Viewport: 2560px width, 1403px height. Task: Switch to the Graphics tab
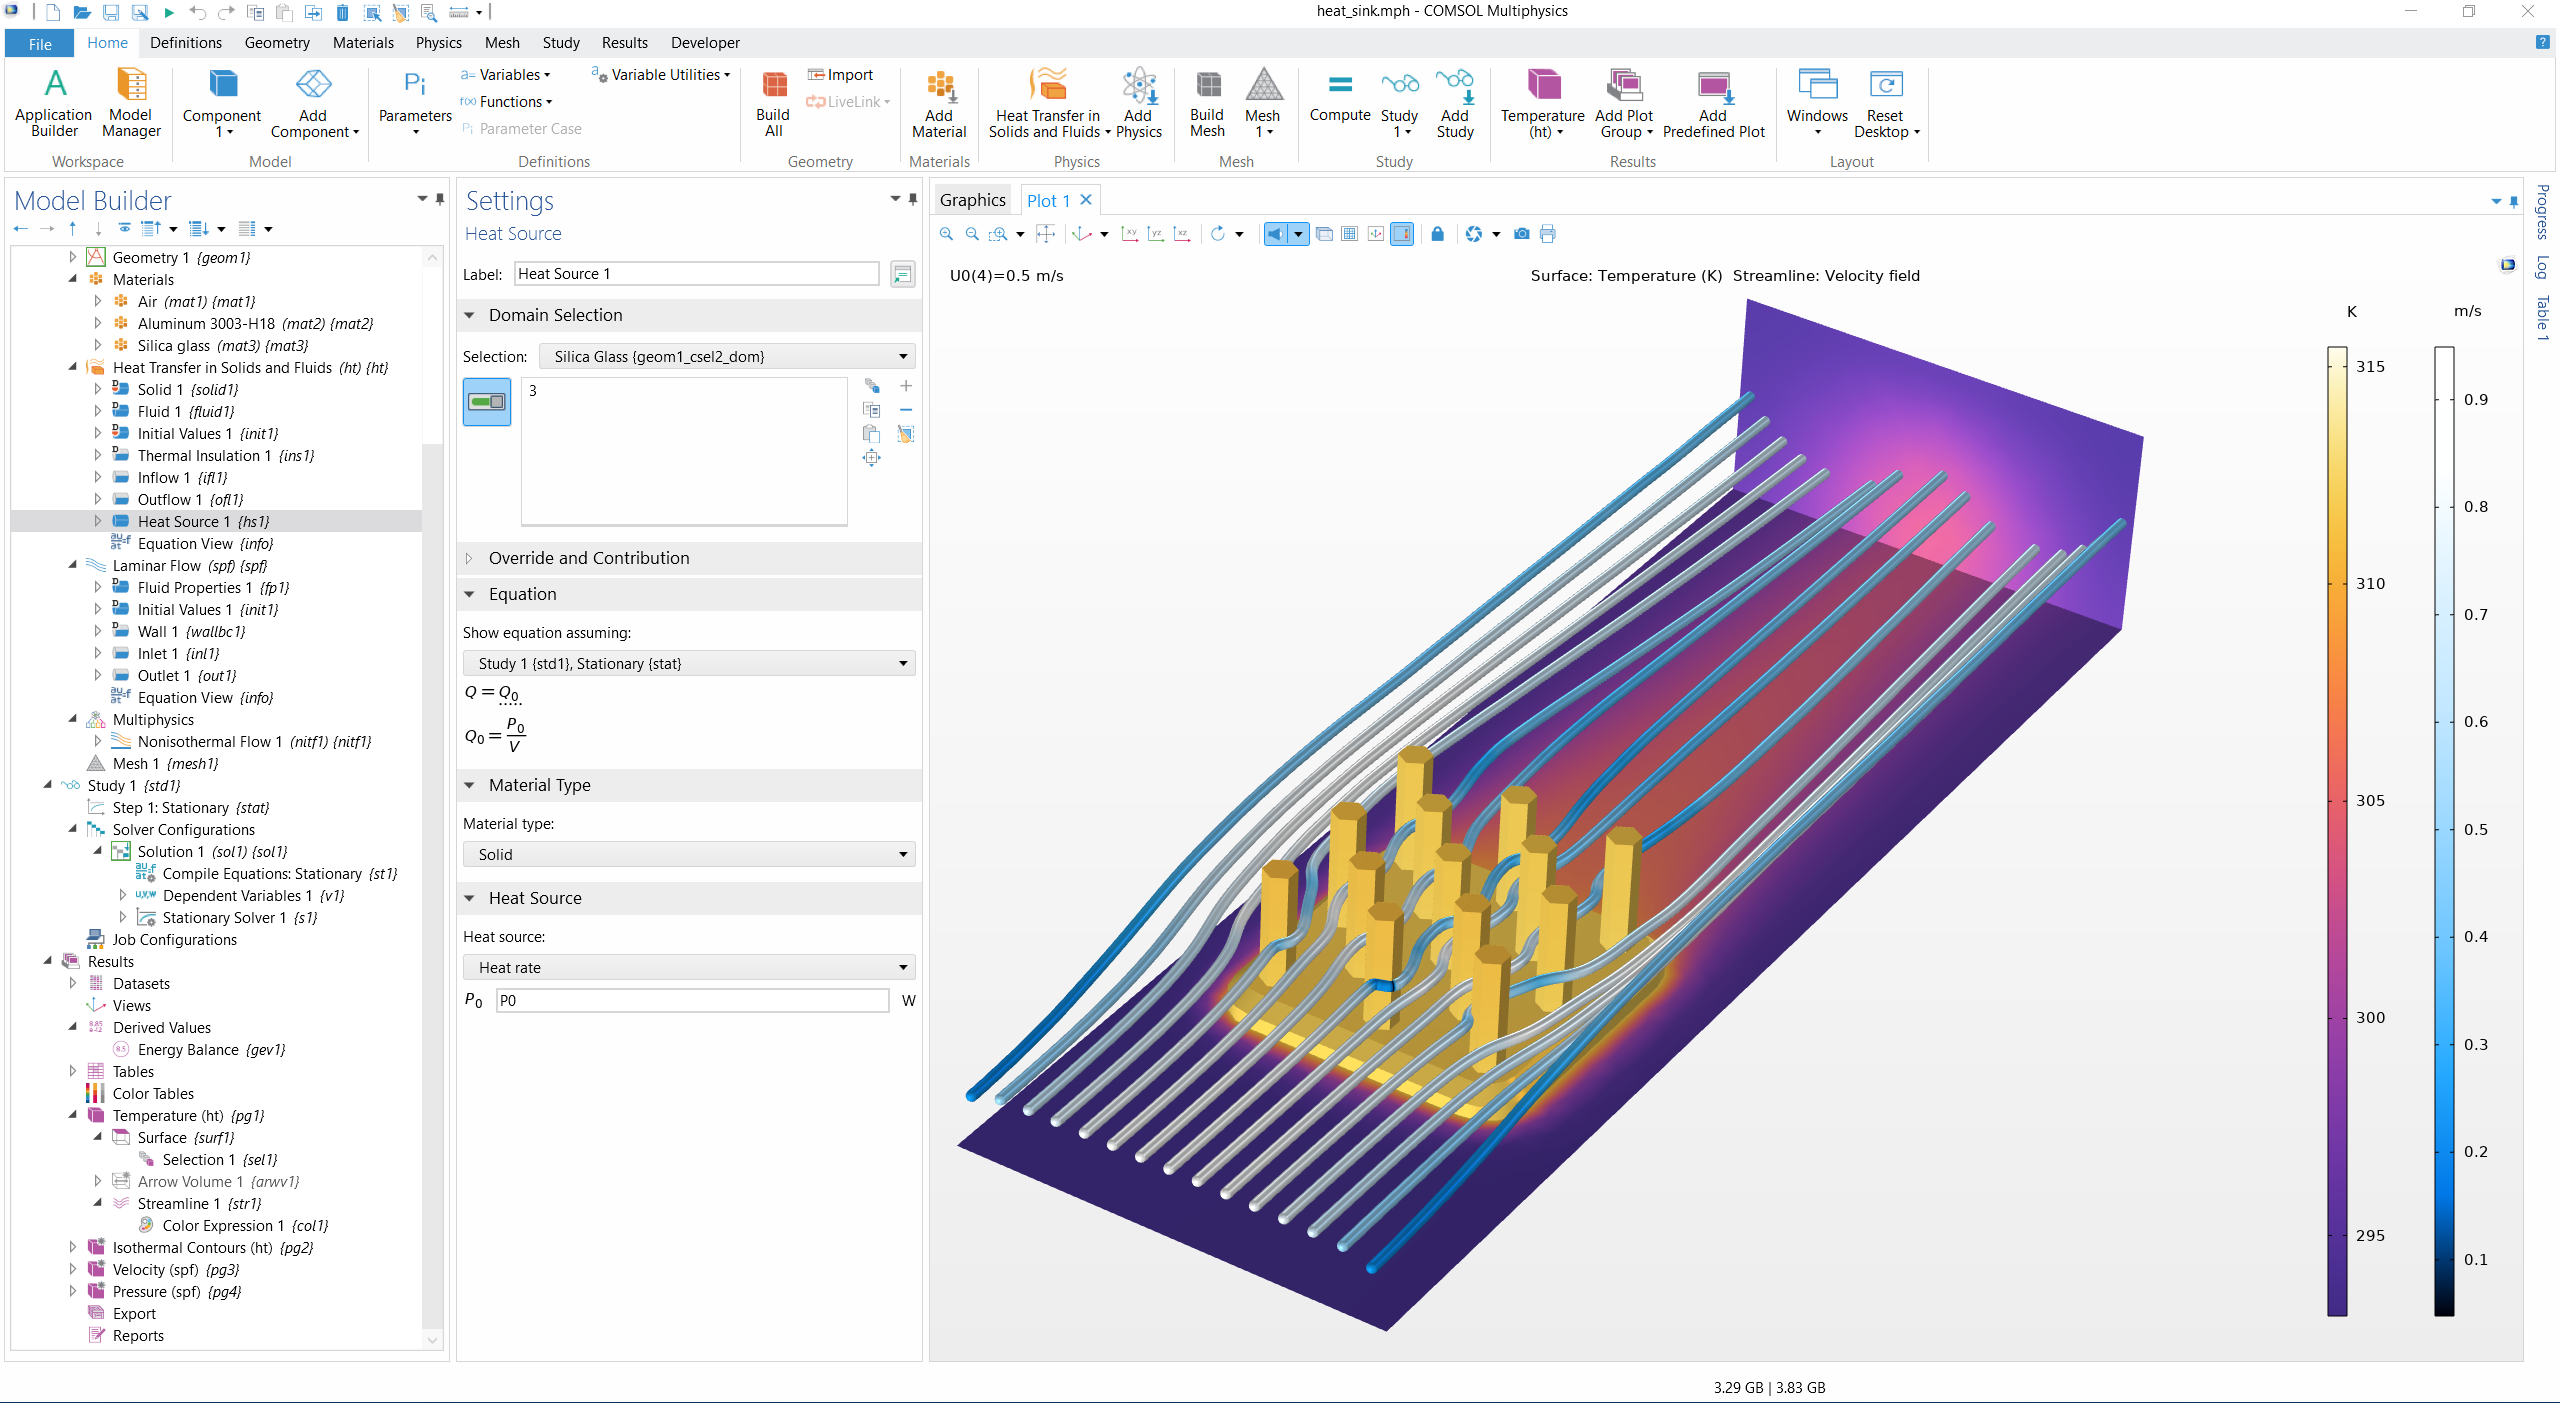973,200
